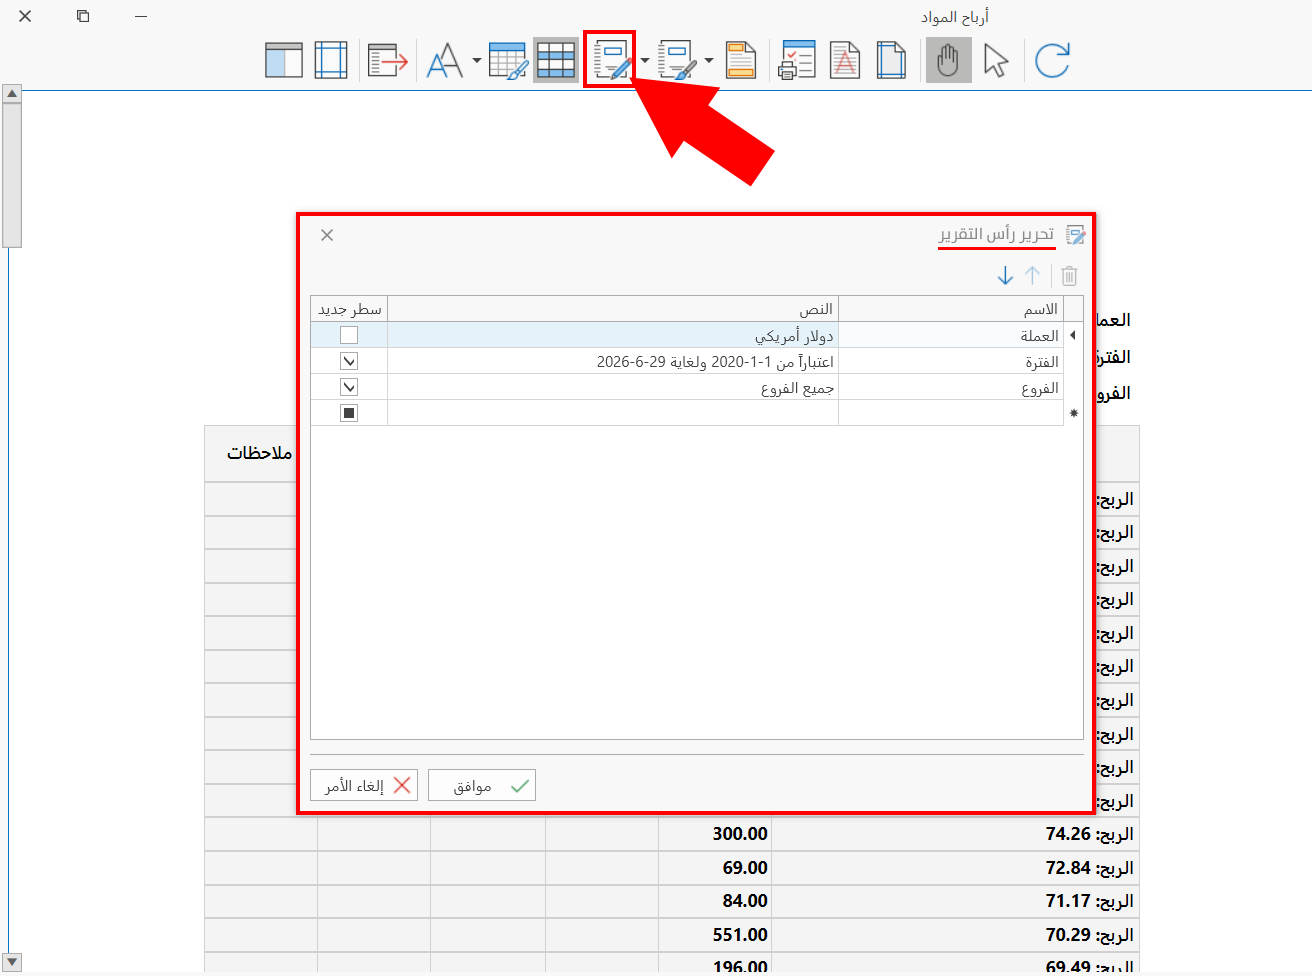Image resolution: width=1312 pixels, height=976 pixels.
Task: Uncheck new line checkbox for الفروع row
Action: tap(349, 387)
